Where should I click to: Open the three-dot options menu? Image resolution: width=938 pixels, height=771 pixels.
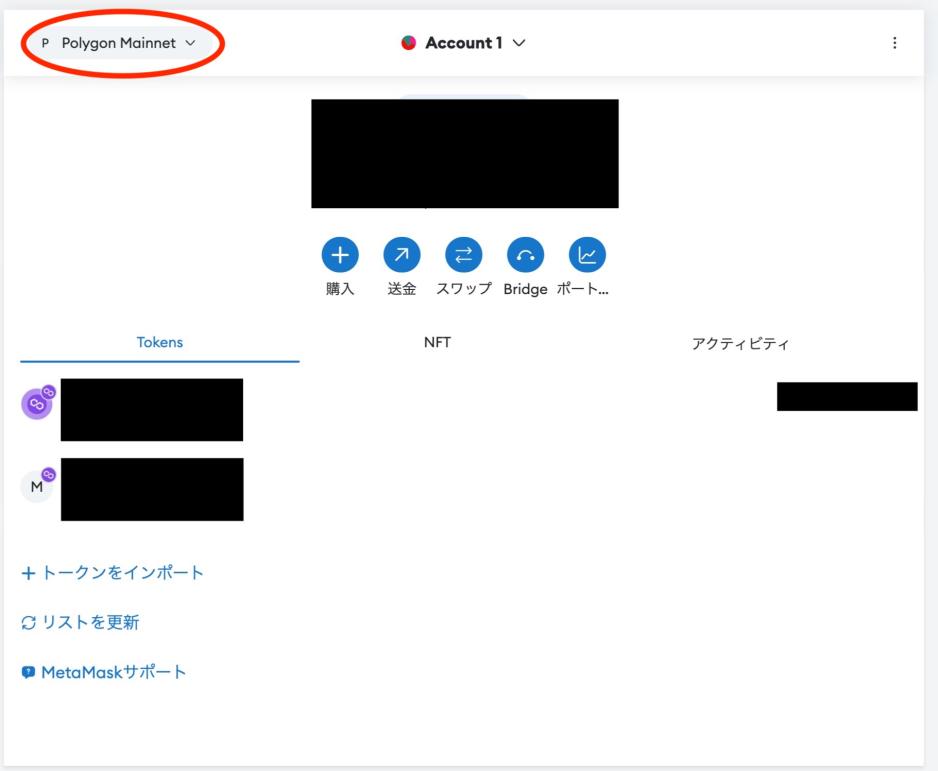point(894,43)
